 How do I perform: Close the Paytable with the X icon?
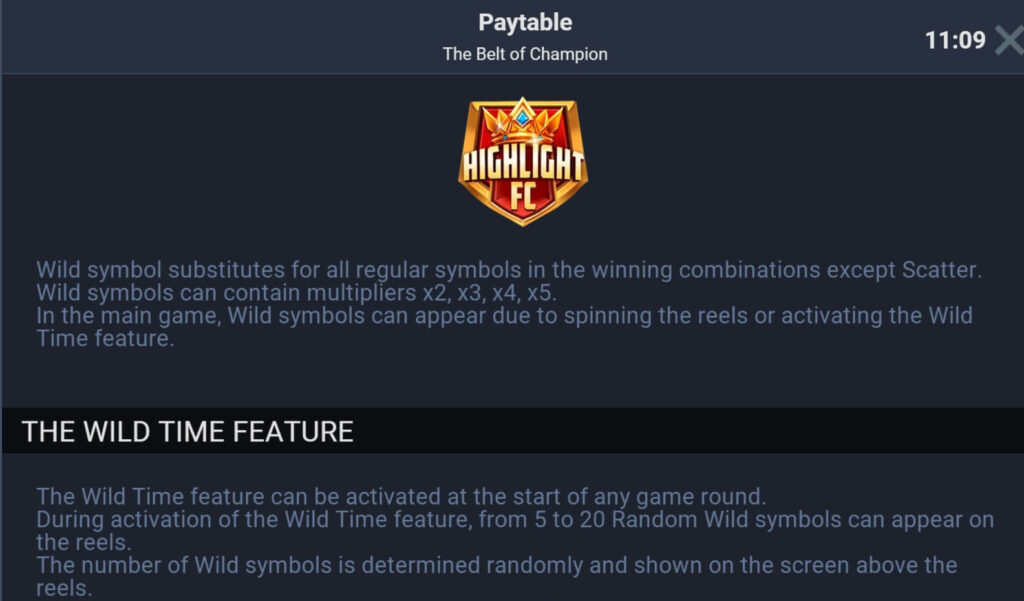tap(1010, 41)
